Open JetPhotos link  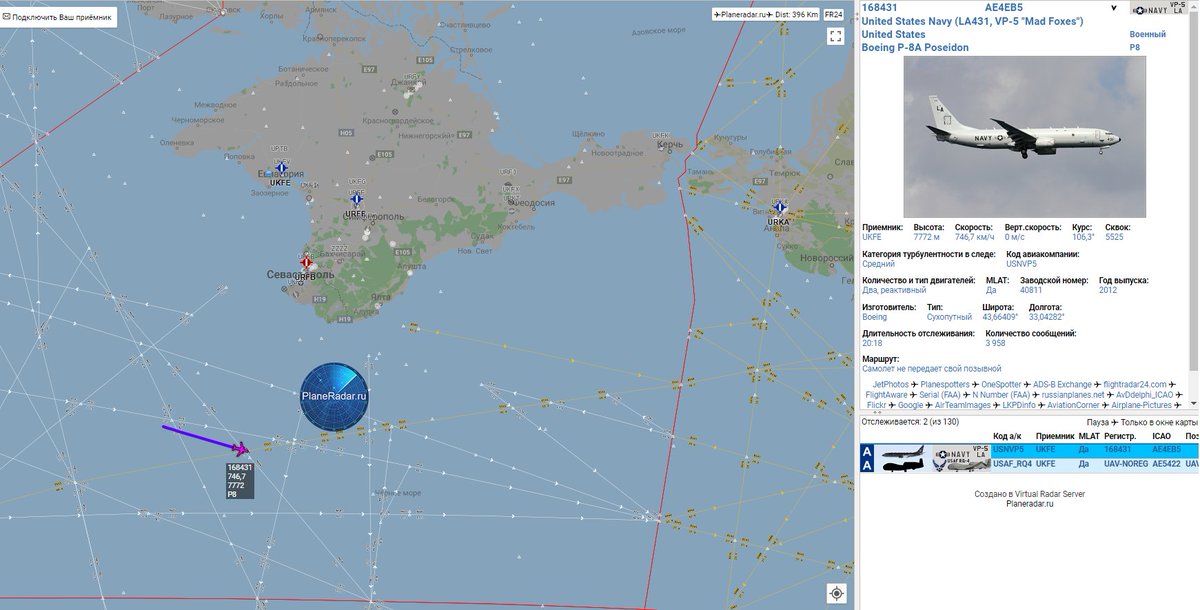coord(891,384)
